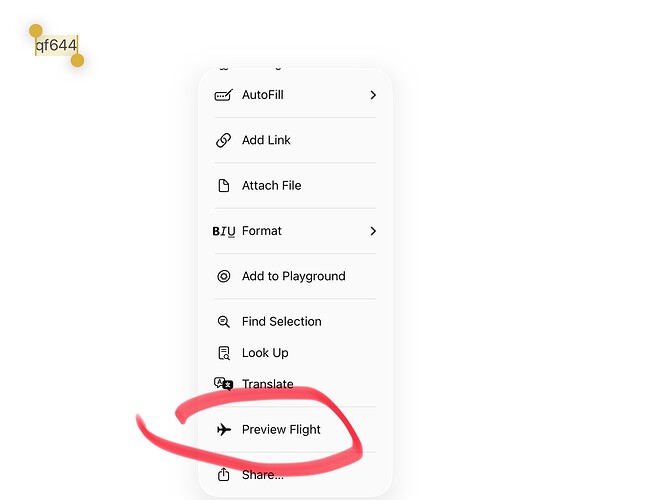Choose the Translate text label

coord(267,384)
